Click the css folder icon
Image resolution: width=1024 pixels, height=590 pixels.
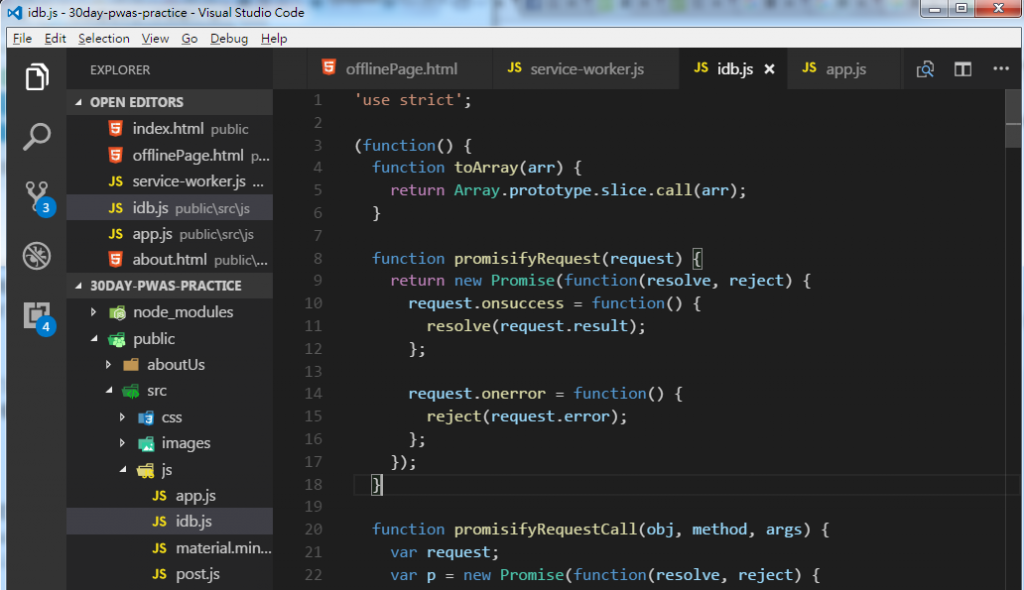(146, 418)
